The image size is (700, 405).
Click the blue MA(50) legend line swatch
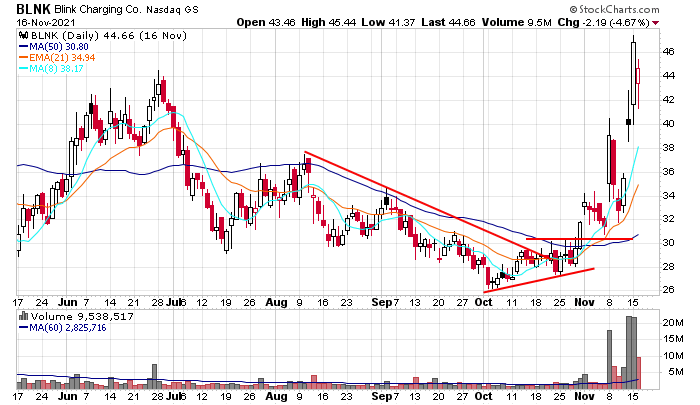[x=23, y=47]
